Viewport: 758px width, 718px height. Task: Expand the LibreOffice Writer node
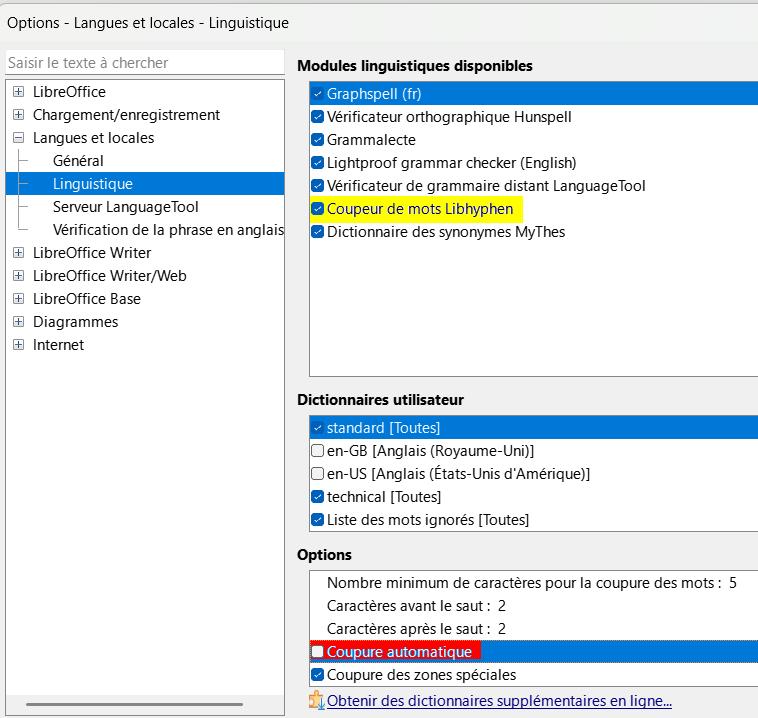(x=18, y=252)
